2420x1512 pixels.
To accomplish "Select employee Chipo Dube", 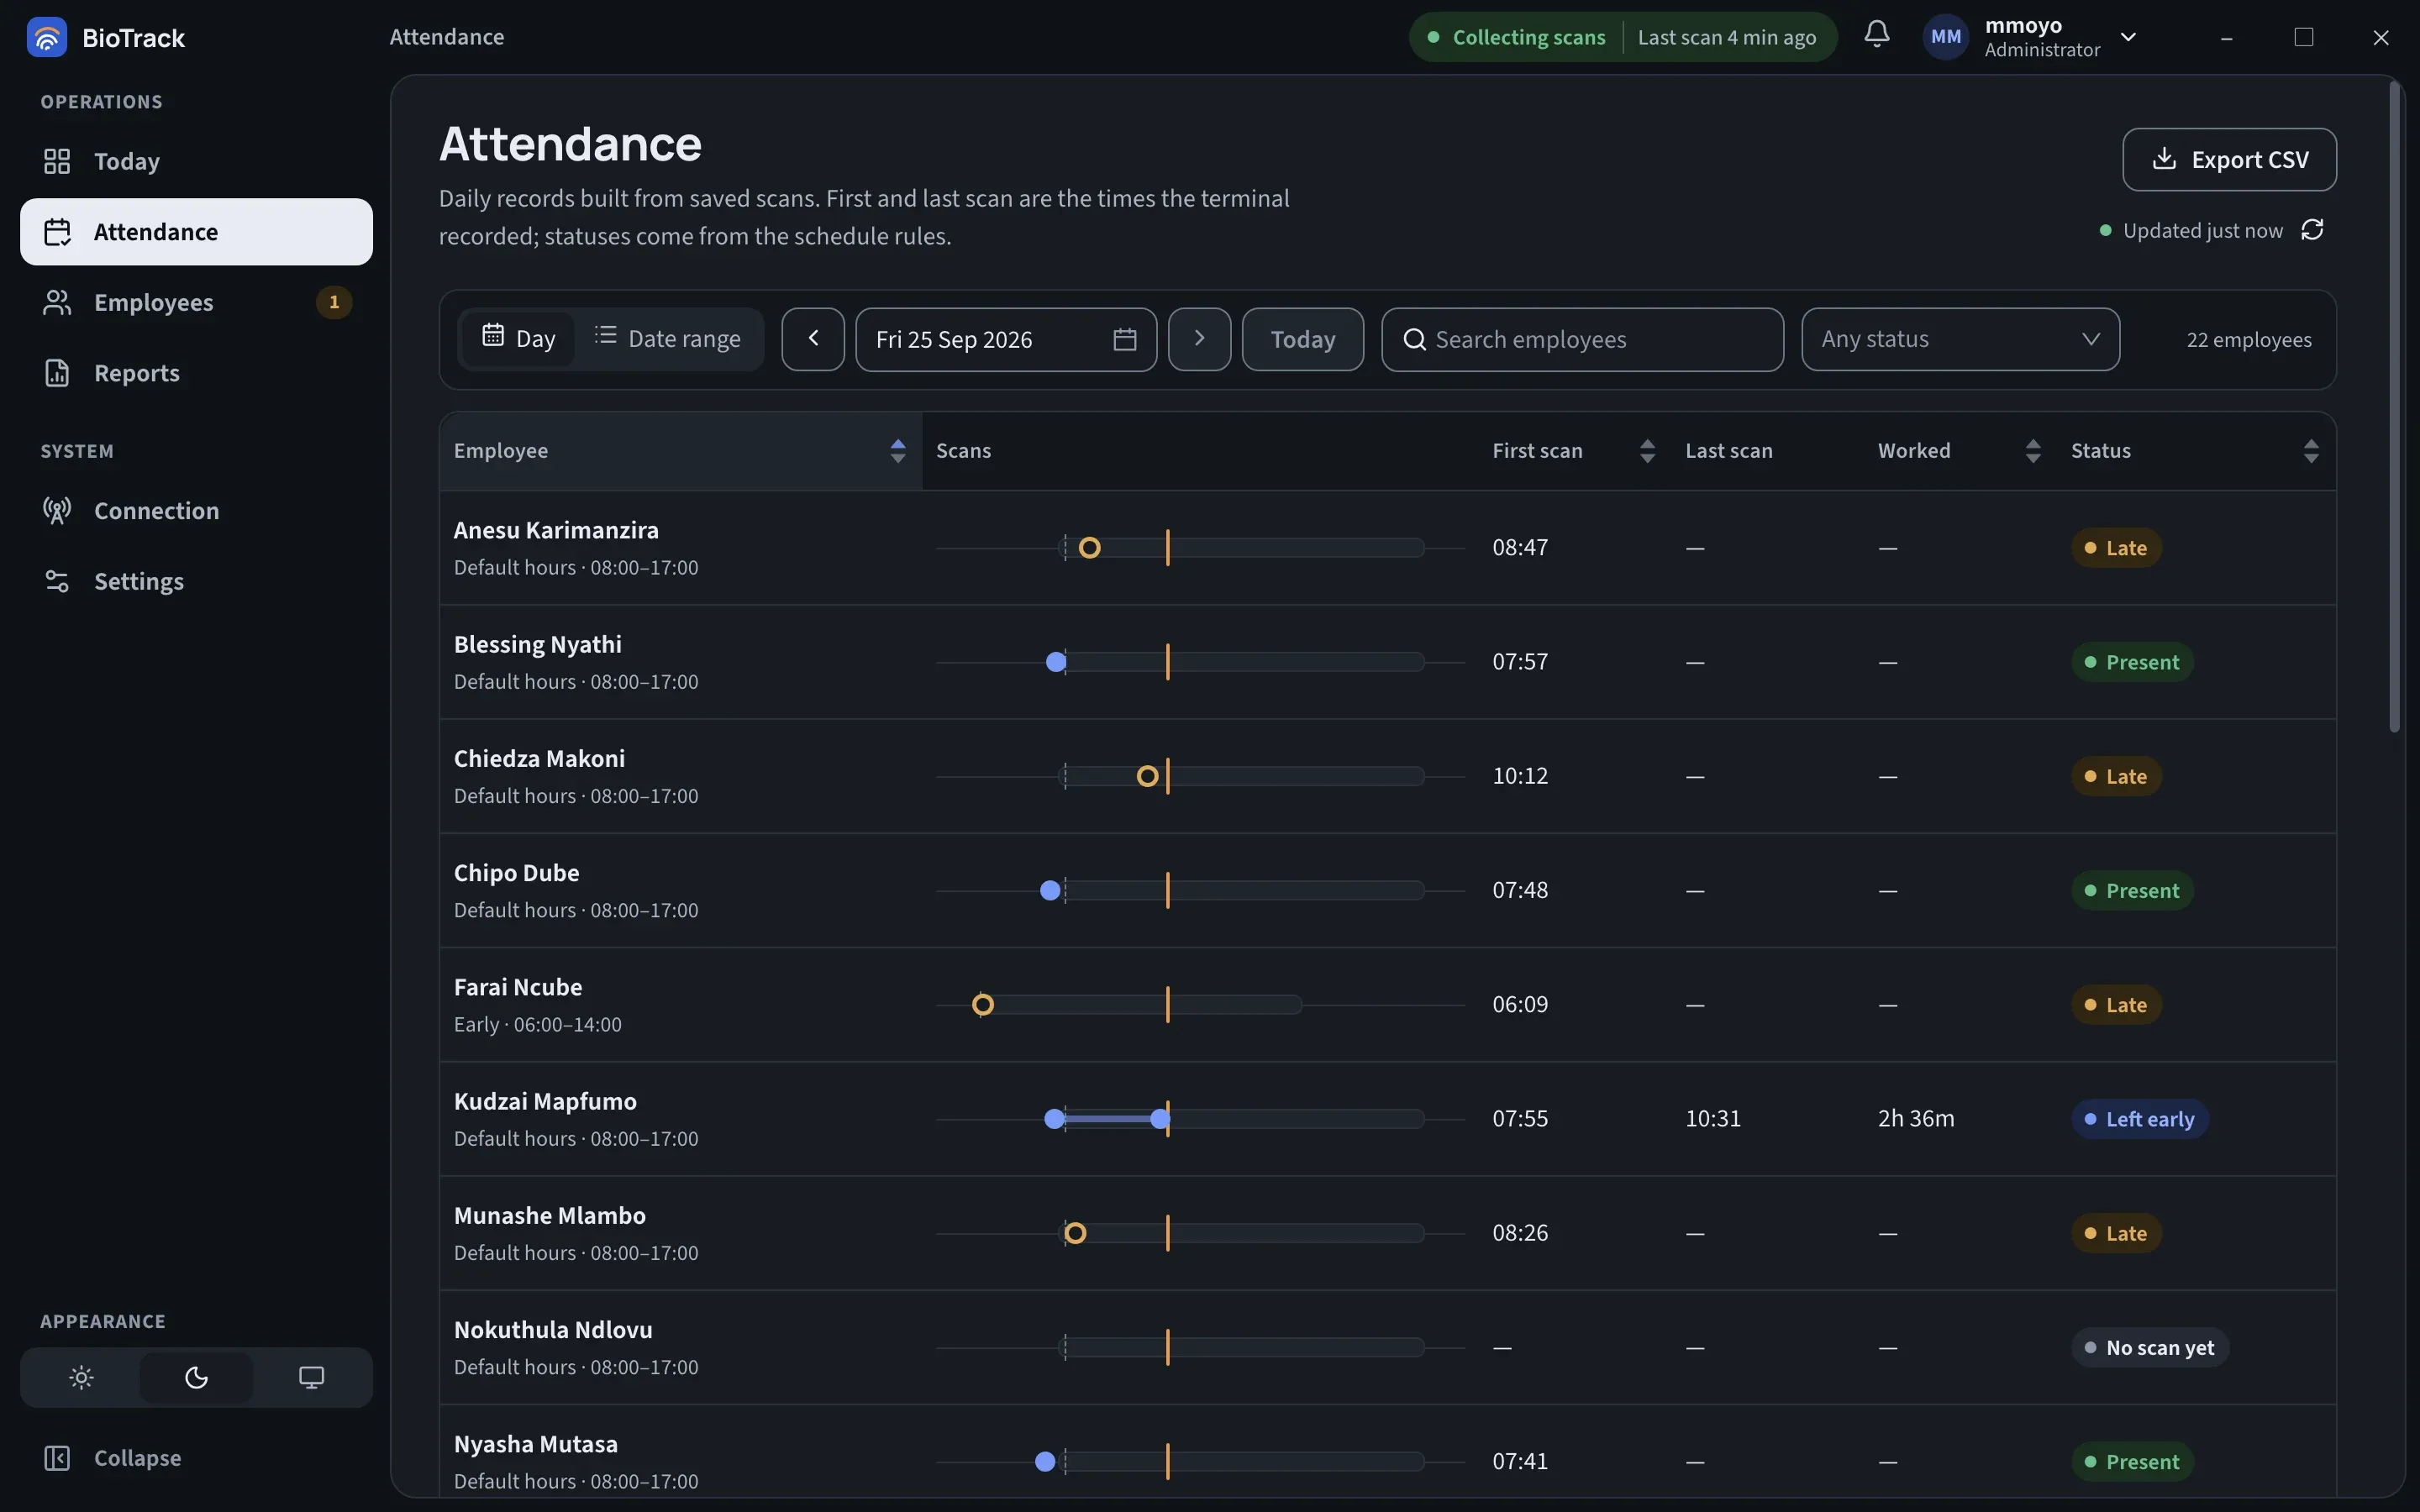I will (516, 873).
